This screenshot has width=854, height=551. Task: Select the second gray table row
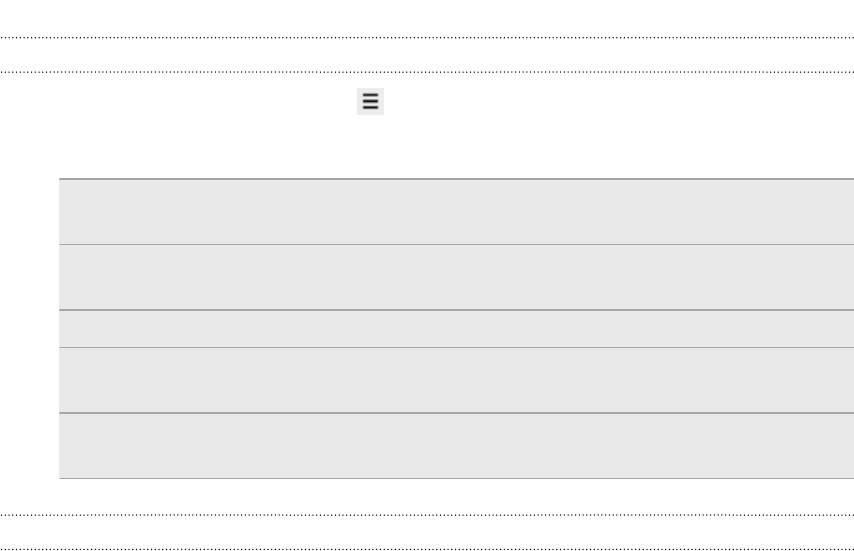tap(456, 277)
